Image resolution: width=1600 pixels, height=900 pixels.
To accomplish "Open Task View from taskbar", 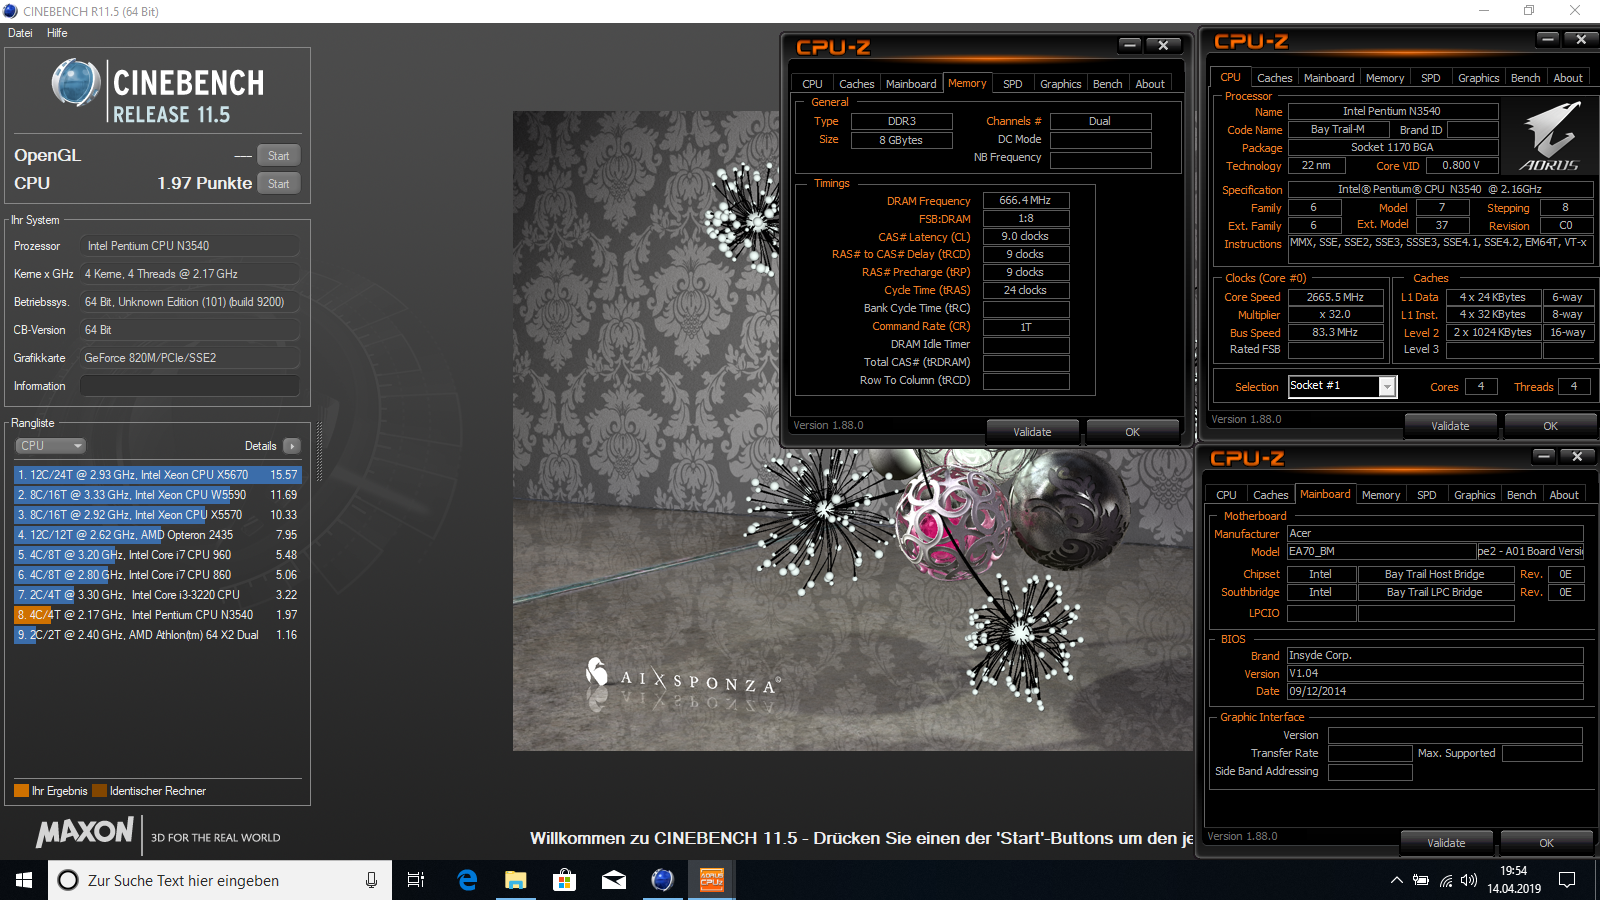I will coord(416,880).
